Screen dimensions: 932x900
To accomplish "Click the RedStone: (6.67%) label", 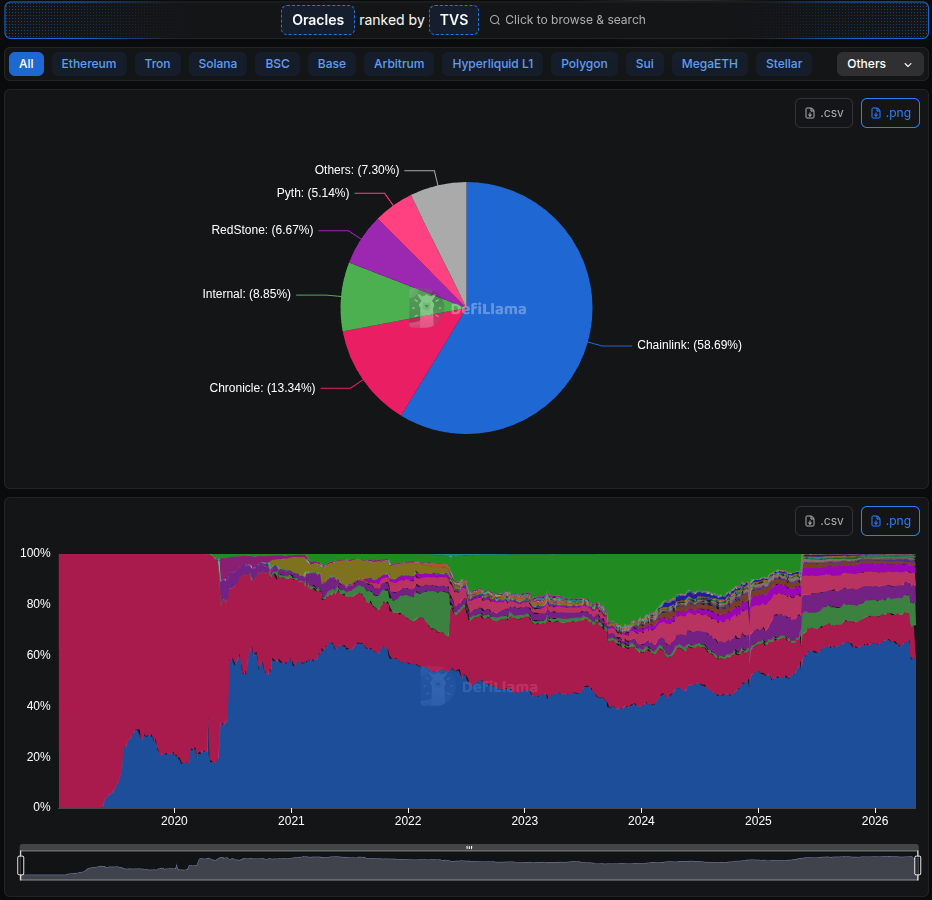I will pyautogui.click(x=262, y=229).
